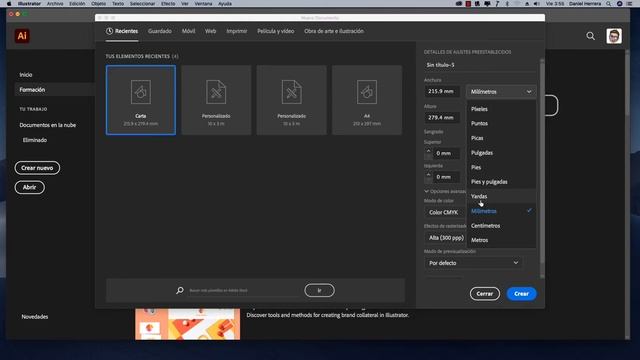Click the Izquierda bleed field 0 mm
Screen dimensions: 640x360
[446, 177]
